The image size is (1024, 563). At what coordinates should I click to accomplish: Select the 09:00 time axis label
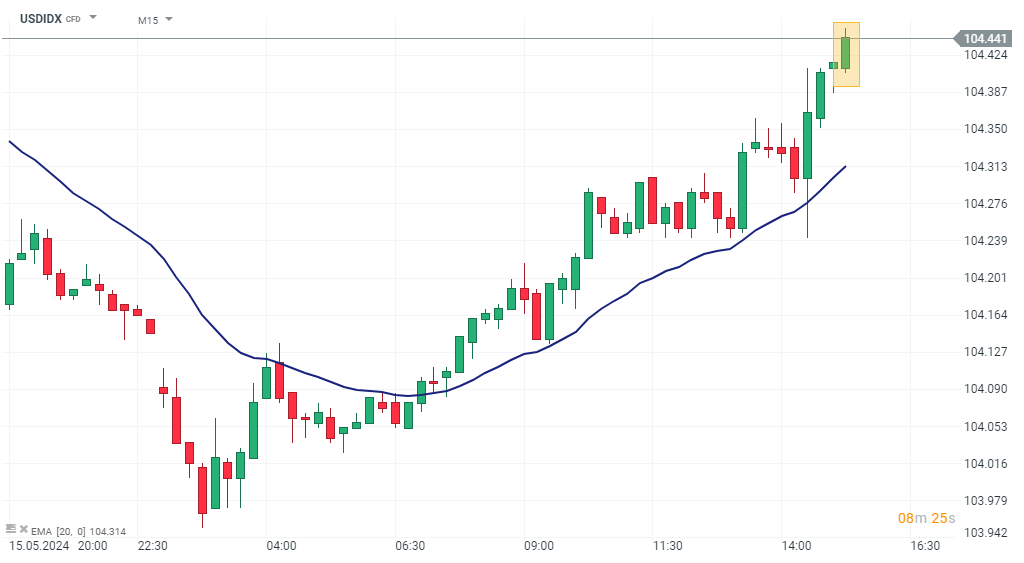539,546
